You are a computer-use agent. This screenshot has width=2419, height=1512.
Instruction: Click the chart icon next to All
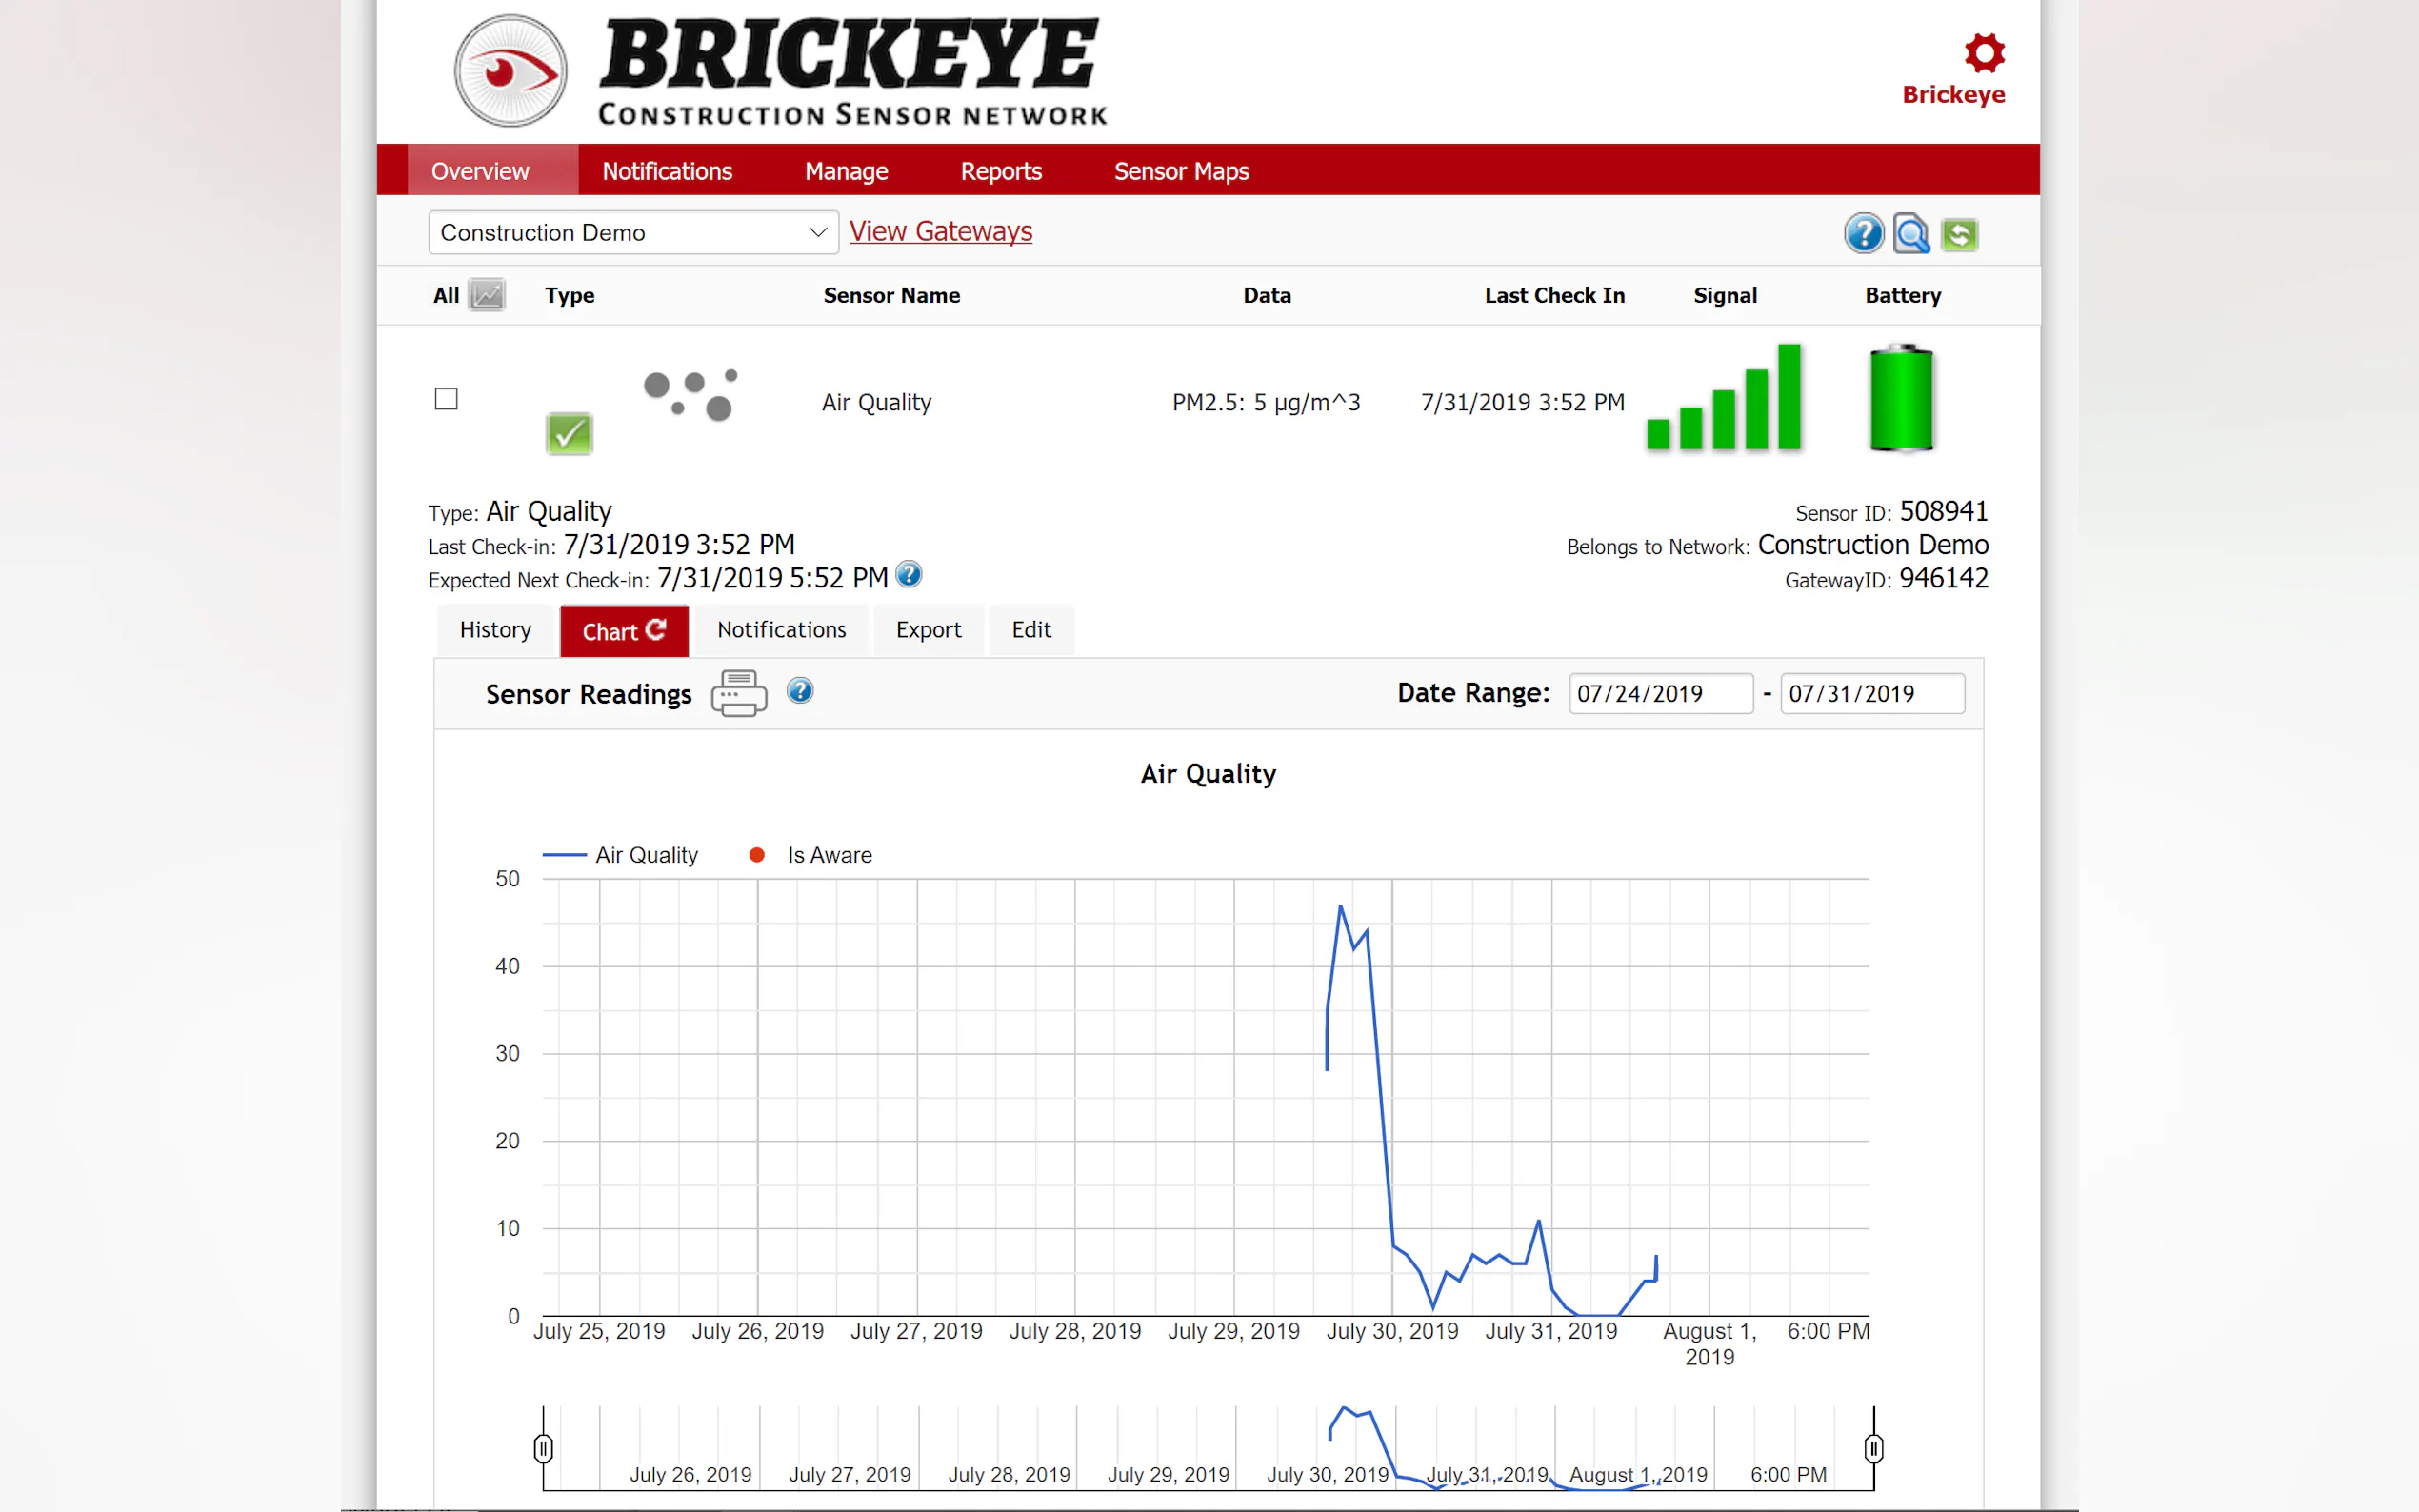point(487,295)
